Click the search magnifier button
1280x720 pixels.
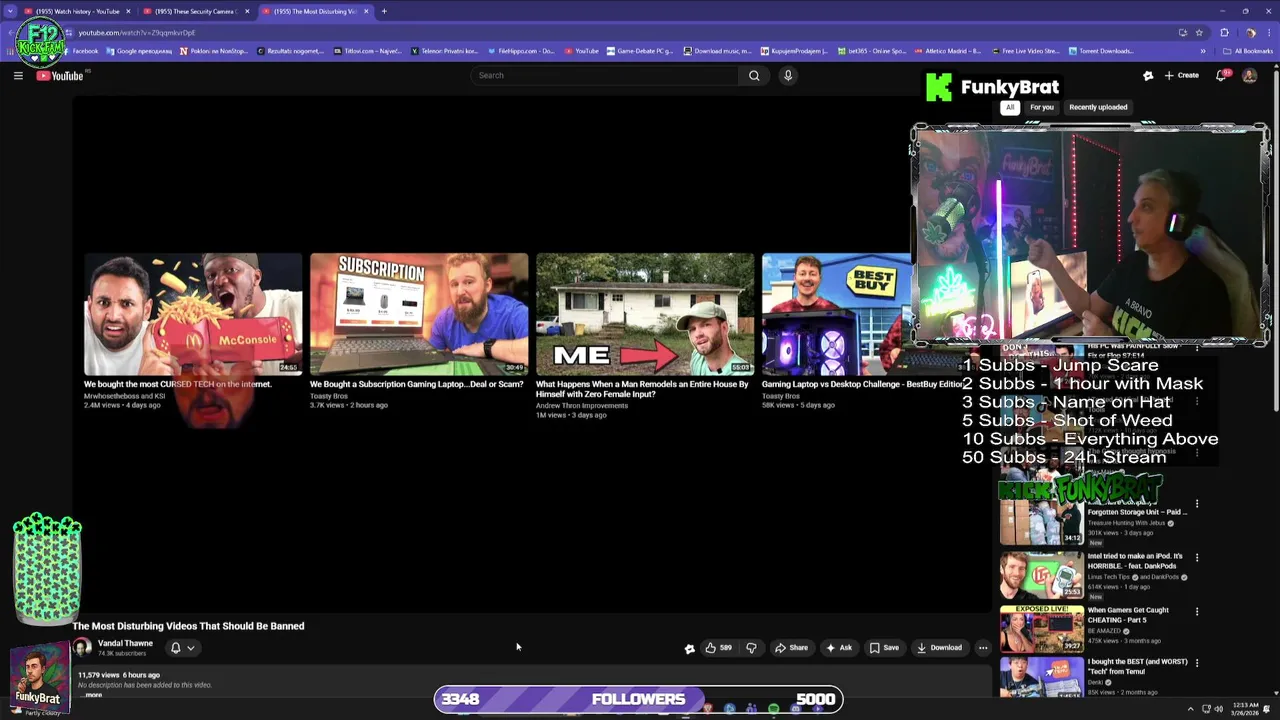click(754, 75)
